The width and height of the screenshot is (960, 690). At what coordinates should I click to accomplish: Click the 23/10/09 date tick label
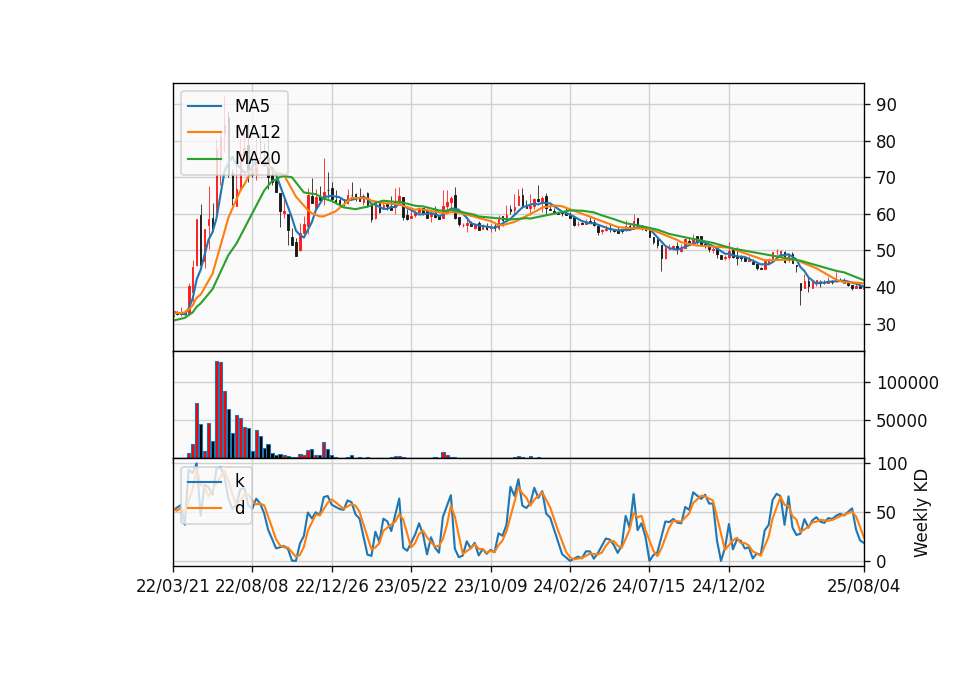tap(490, 587)
